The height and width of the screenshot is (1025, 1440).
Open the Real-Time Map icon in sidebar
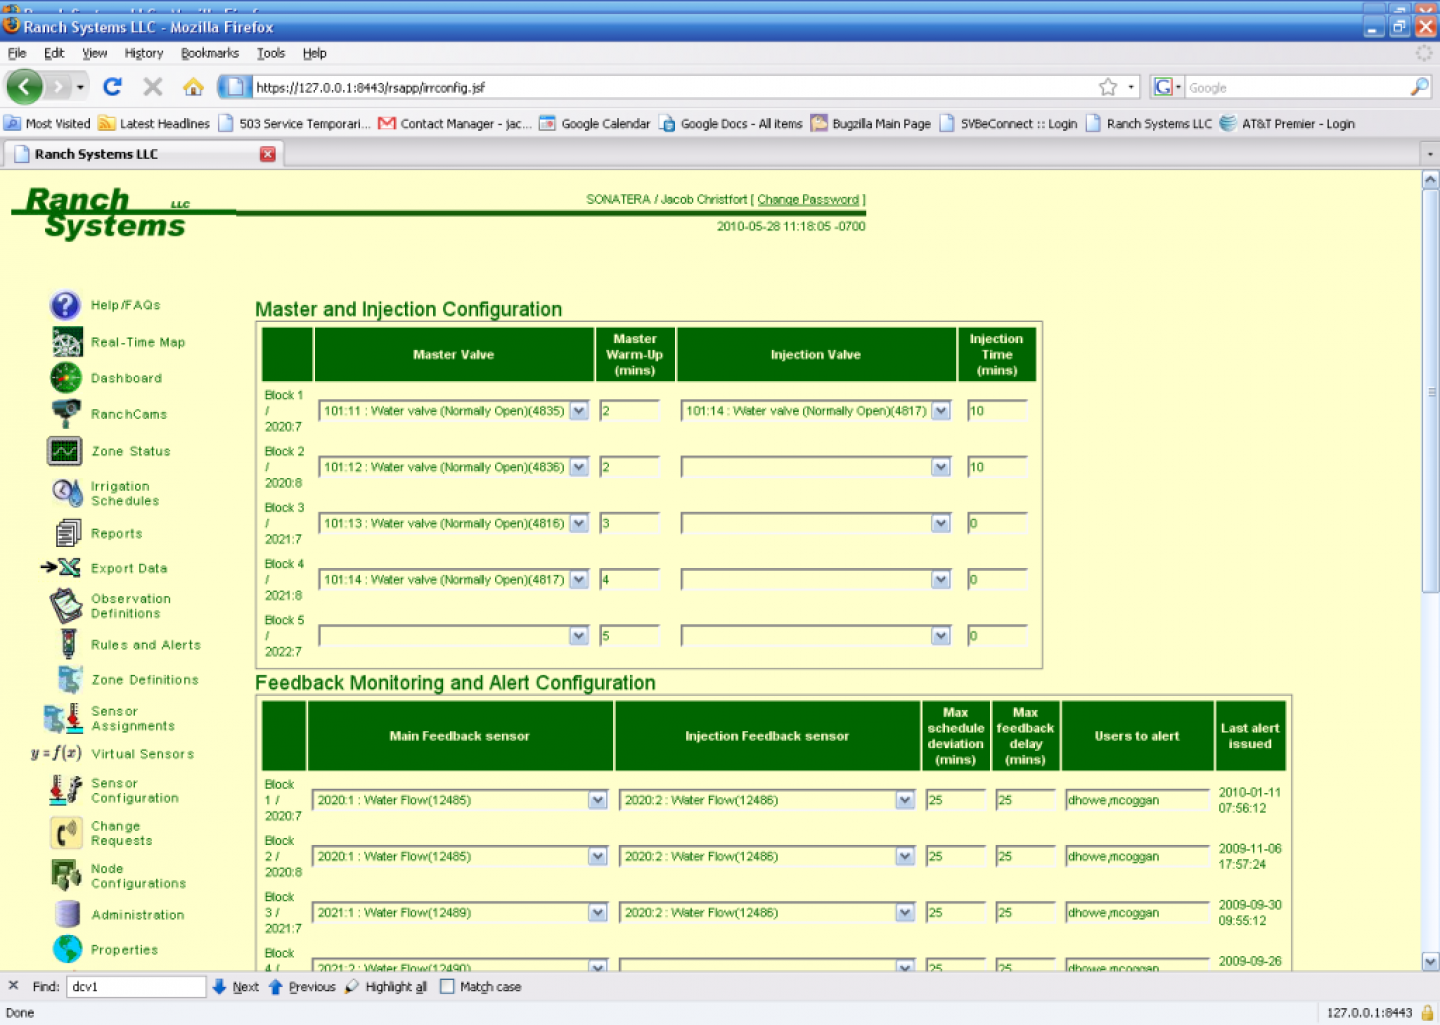coord(67,342)
